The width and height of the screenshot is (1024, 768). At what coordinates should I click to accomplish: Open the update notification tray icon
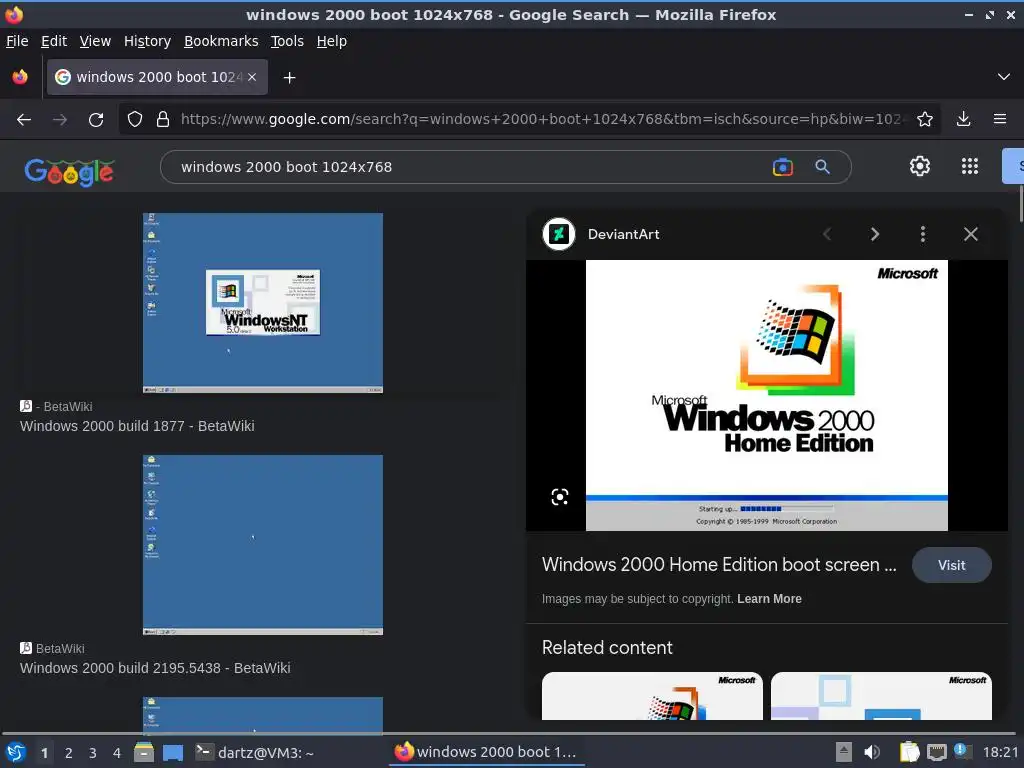(x=963, y=751)
